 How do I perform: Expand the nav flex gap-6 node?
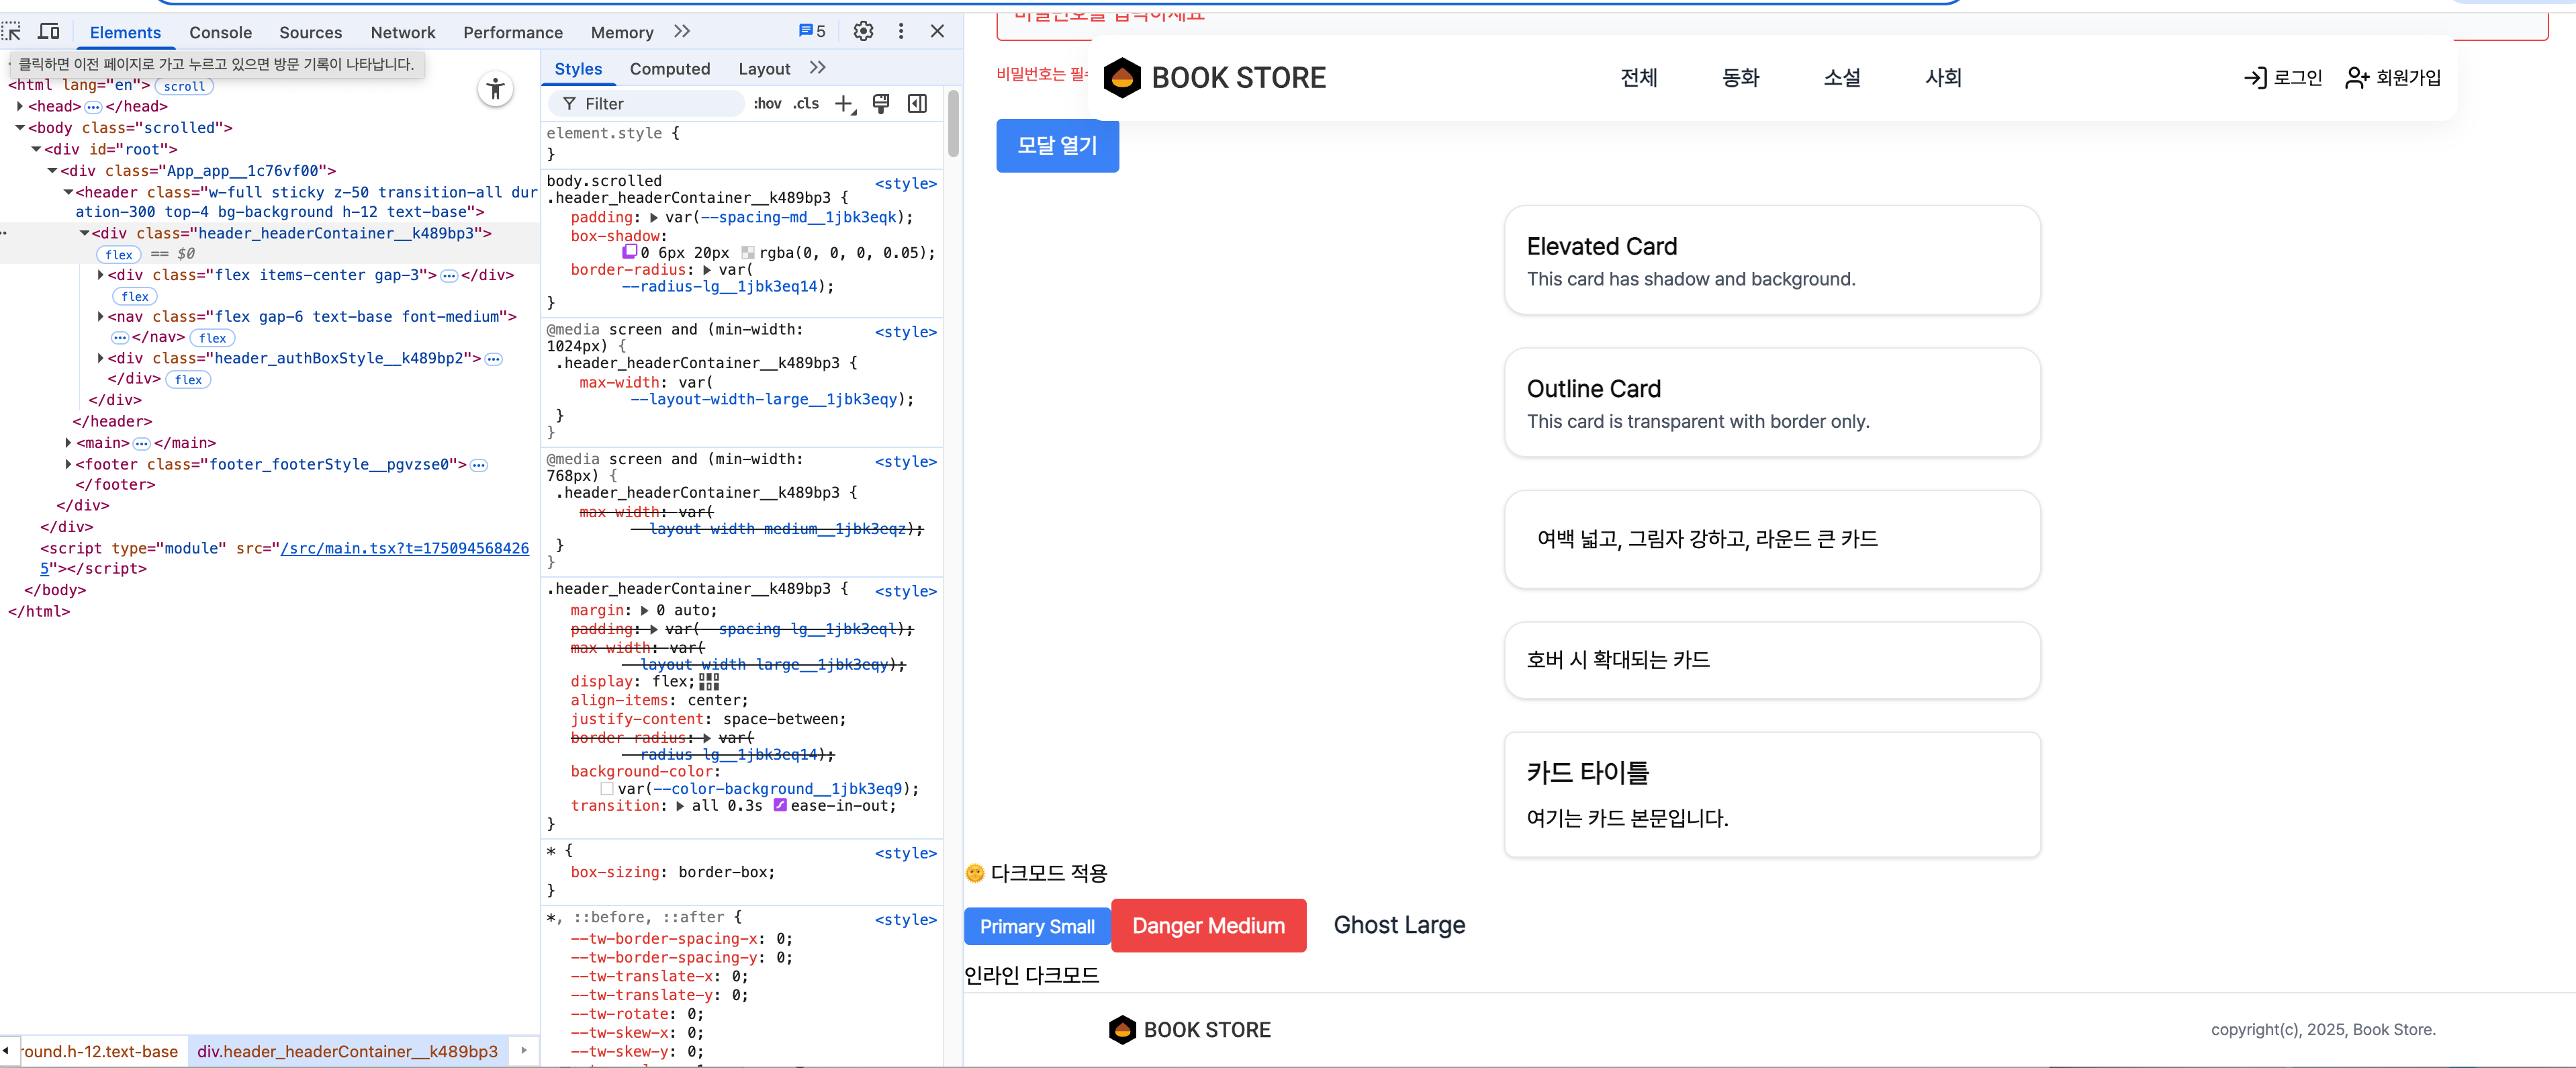[x=100, y=316]
